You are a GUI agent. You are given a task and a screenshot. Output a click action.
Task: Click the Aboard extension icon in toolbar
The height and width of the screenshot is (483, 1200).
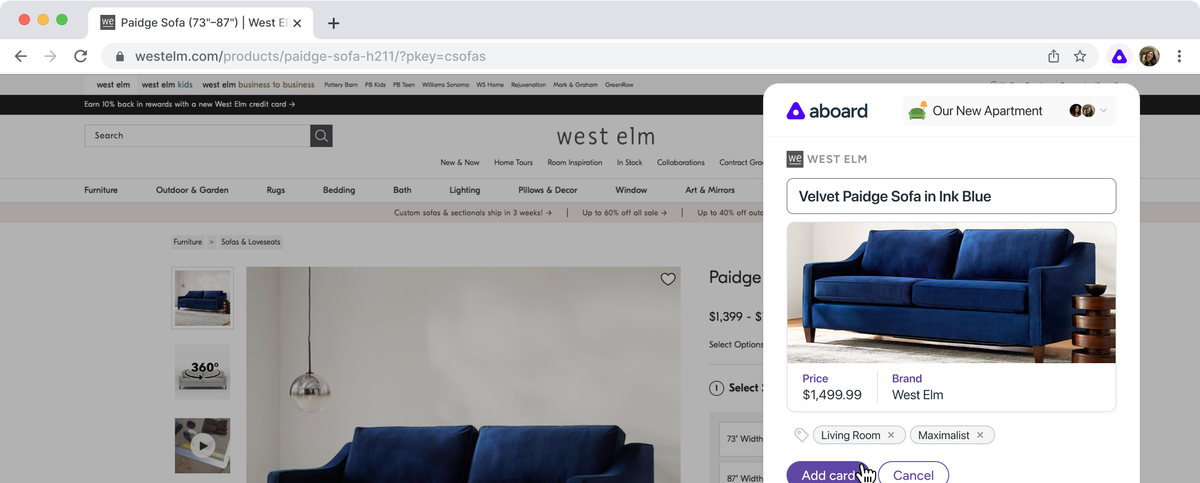[1119, 57]
